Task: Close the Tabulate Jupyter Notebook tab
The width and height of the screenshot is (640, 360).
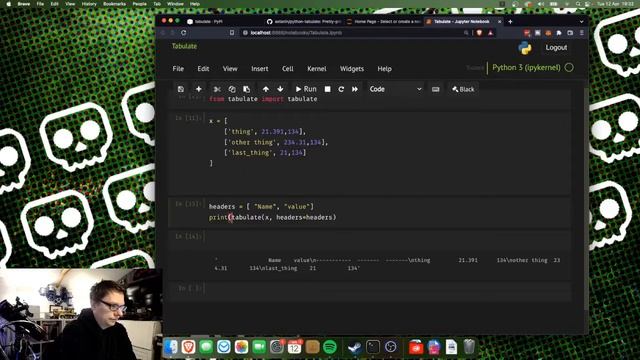Action: (x=500, y=22)
